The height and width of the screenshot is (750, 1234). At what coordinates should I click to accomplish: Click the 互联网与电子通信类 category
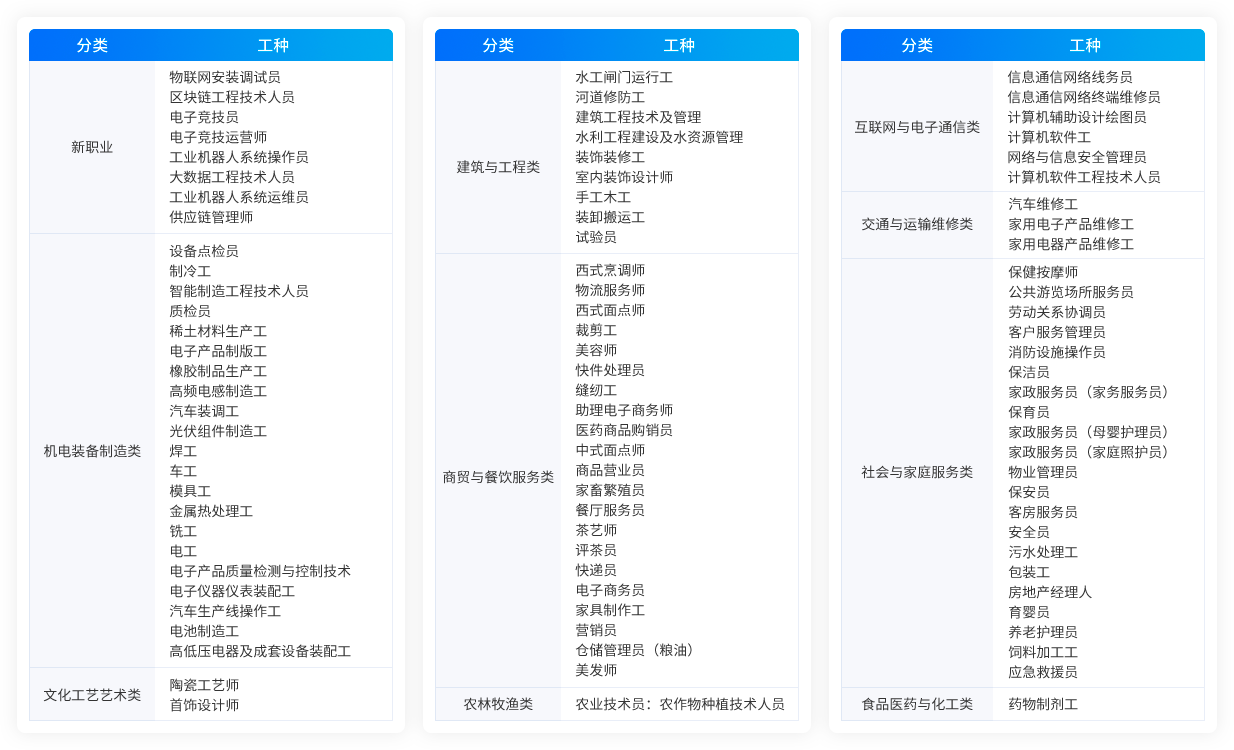[917, 127]
